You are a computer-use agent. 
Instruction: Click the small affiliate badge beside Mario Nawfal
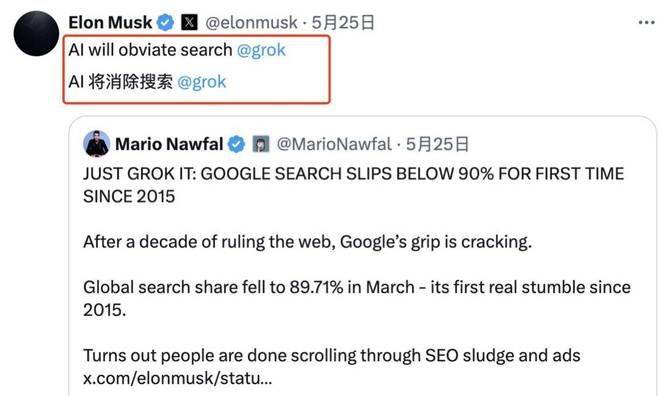tap(261, 144)
